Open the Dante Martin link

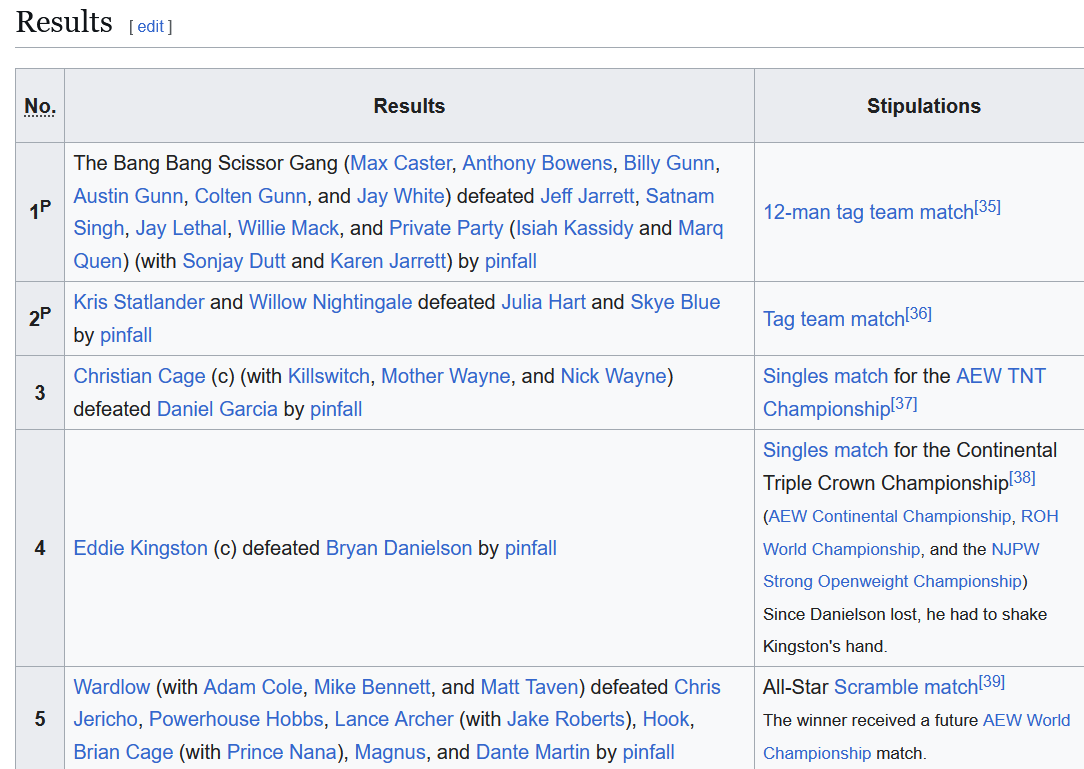pyautogui.click(x=533, y=752)
